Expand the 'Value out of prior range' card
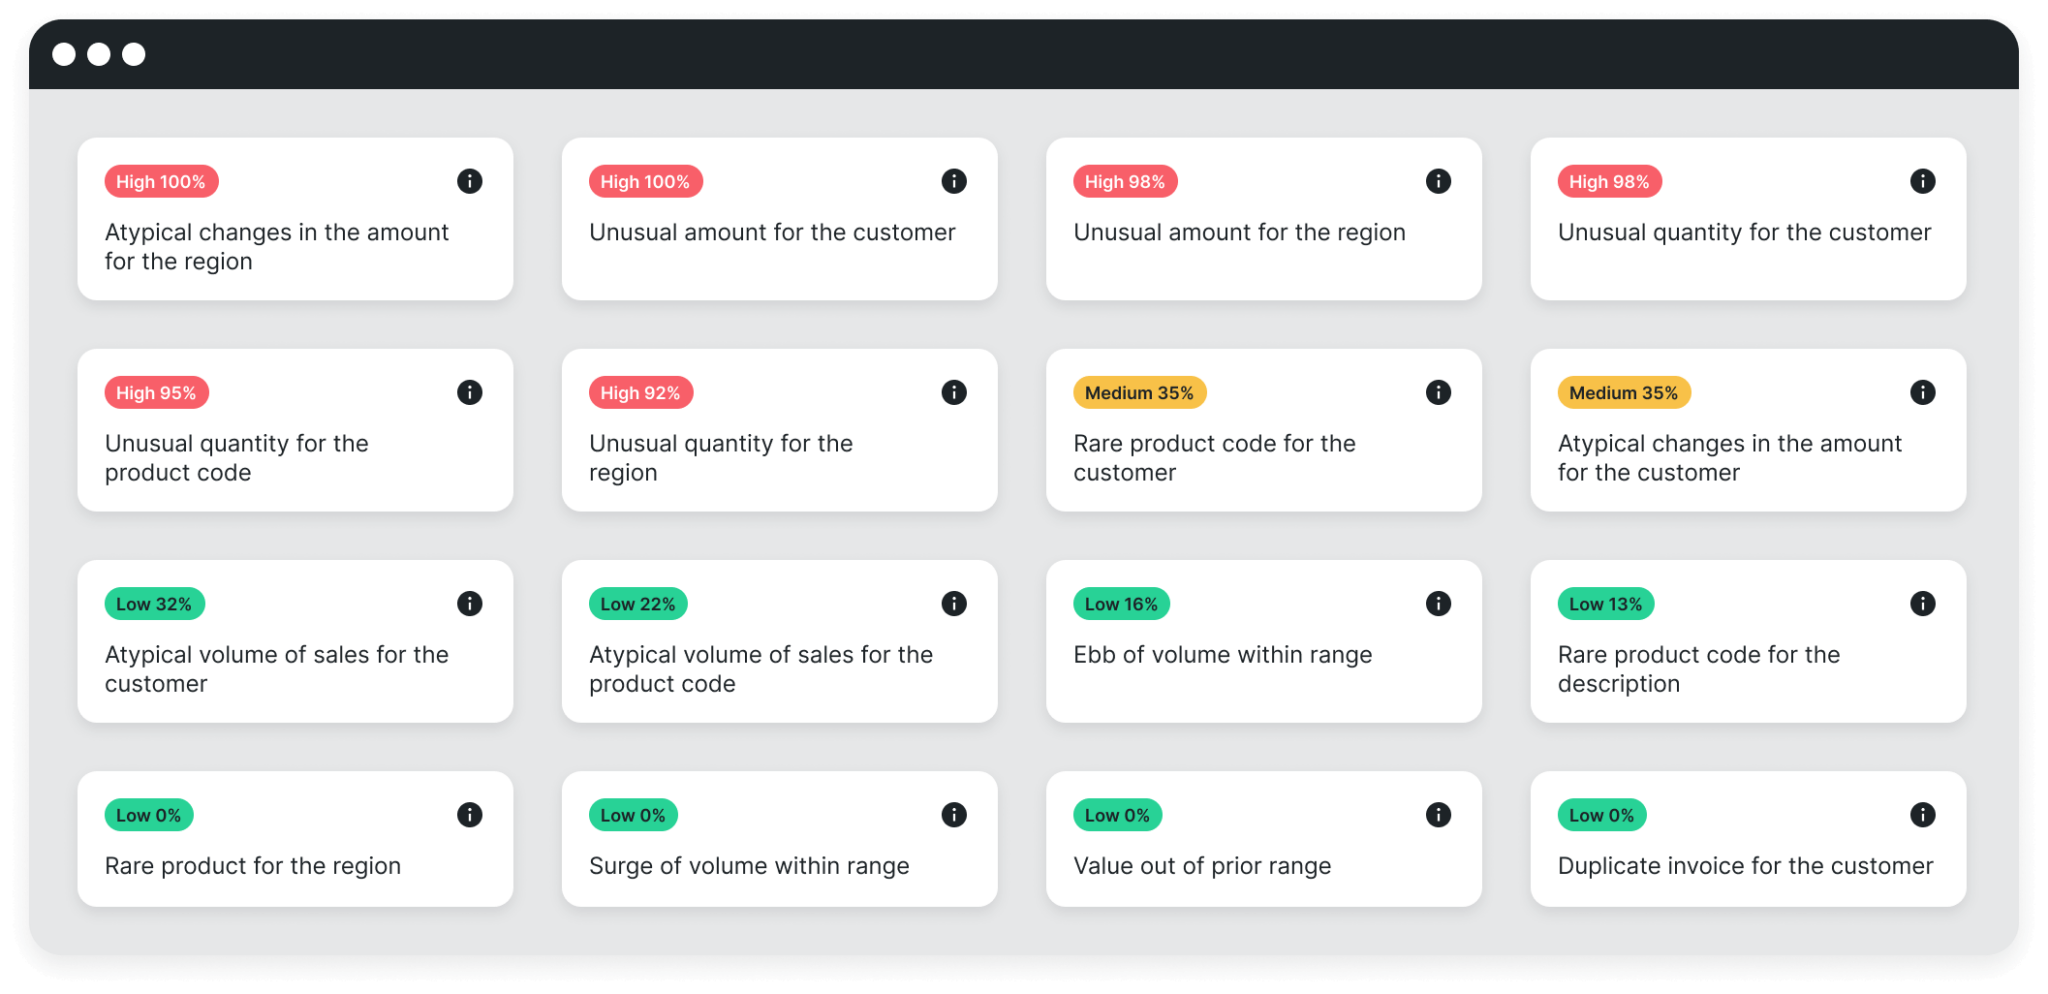This screenshot has width=2048, height=994. pyautogui.click(x=1263, y=839)
